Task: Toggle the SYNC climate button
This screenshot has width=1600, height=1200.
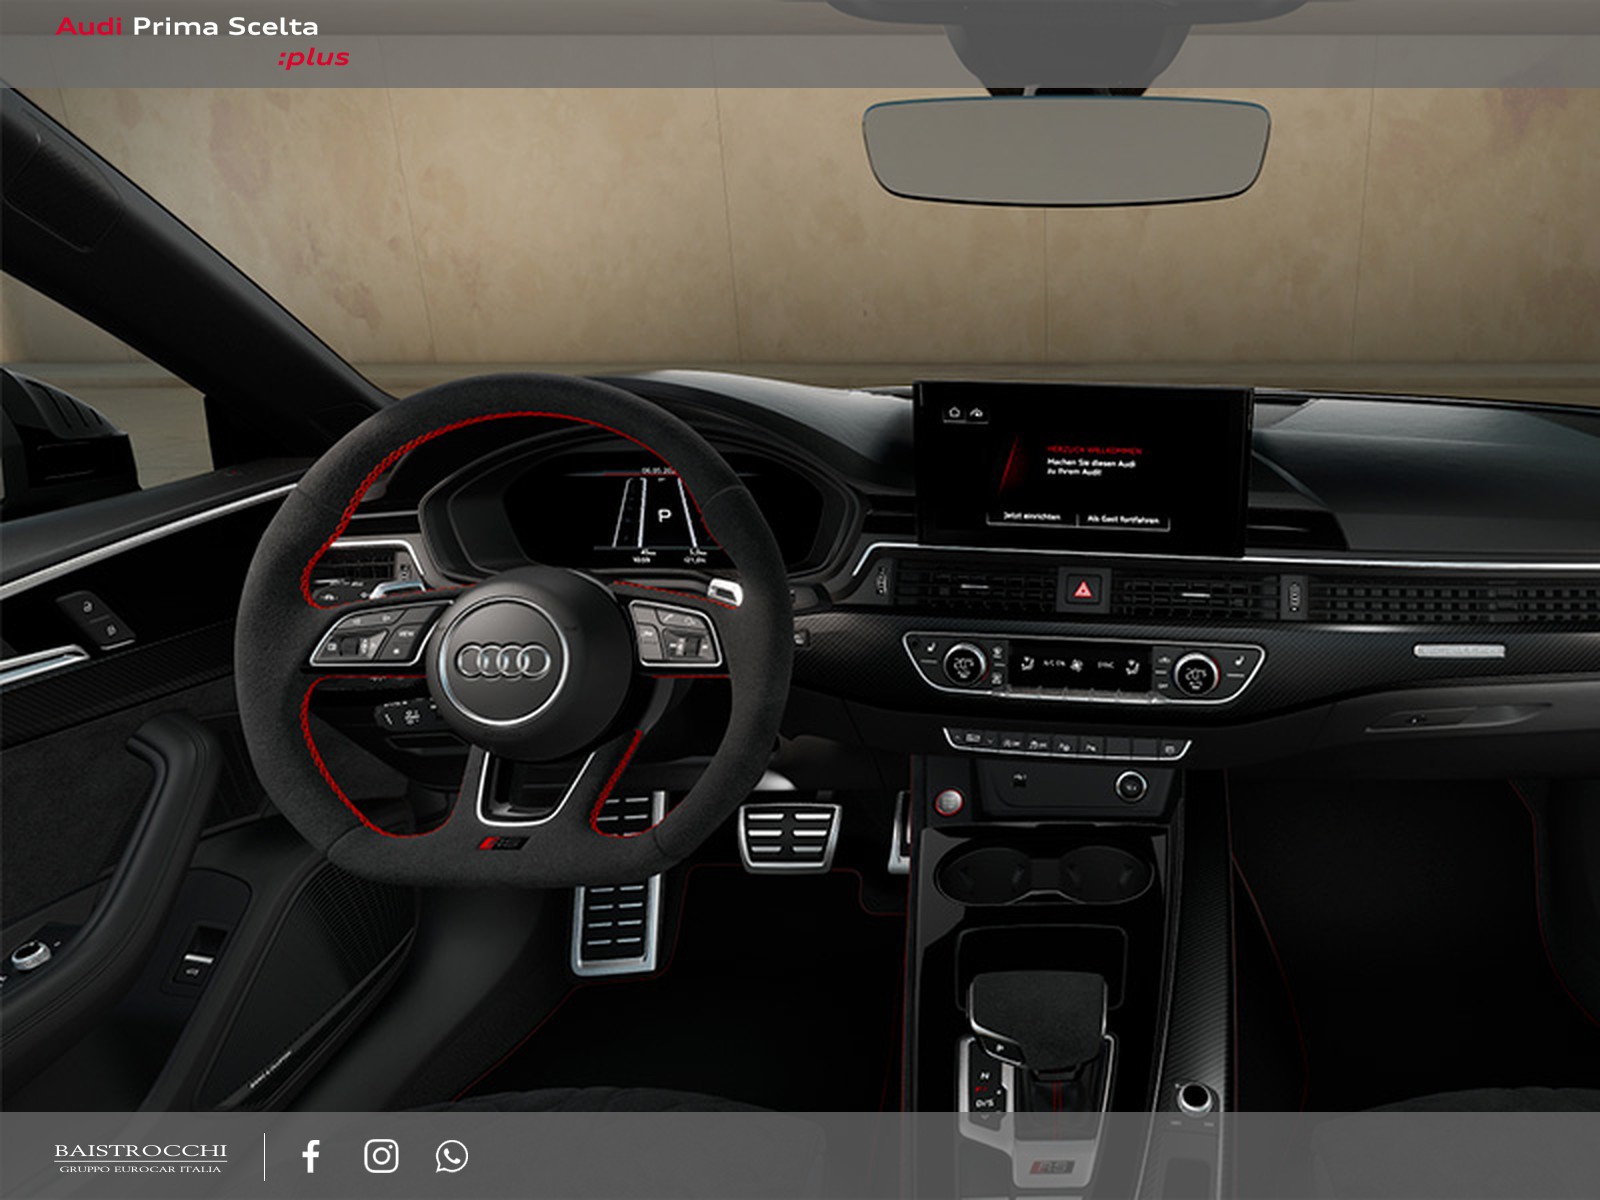Action: click(x=1105, y=664)
